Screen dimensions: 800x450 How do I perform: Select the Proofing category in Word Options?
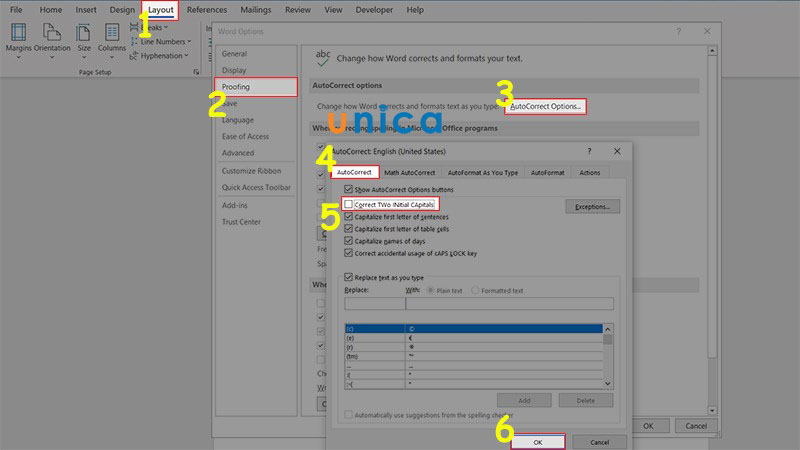255,87
